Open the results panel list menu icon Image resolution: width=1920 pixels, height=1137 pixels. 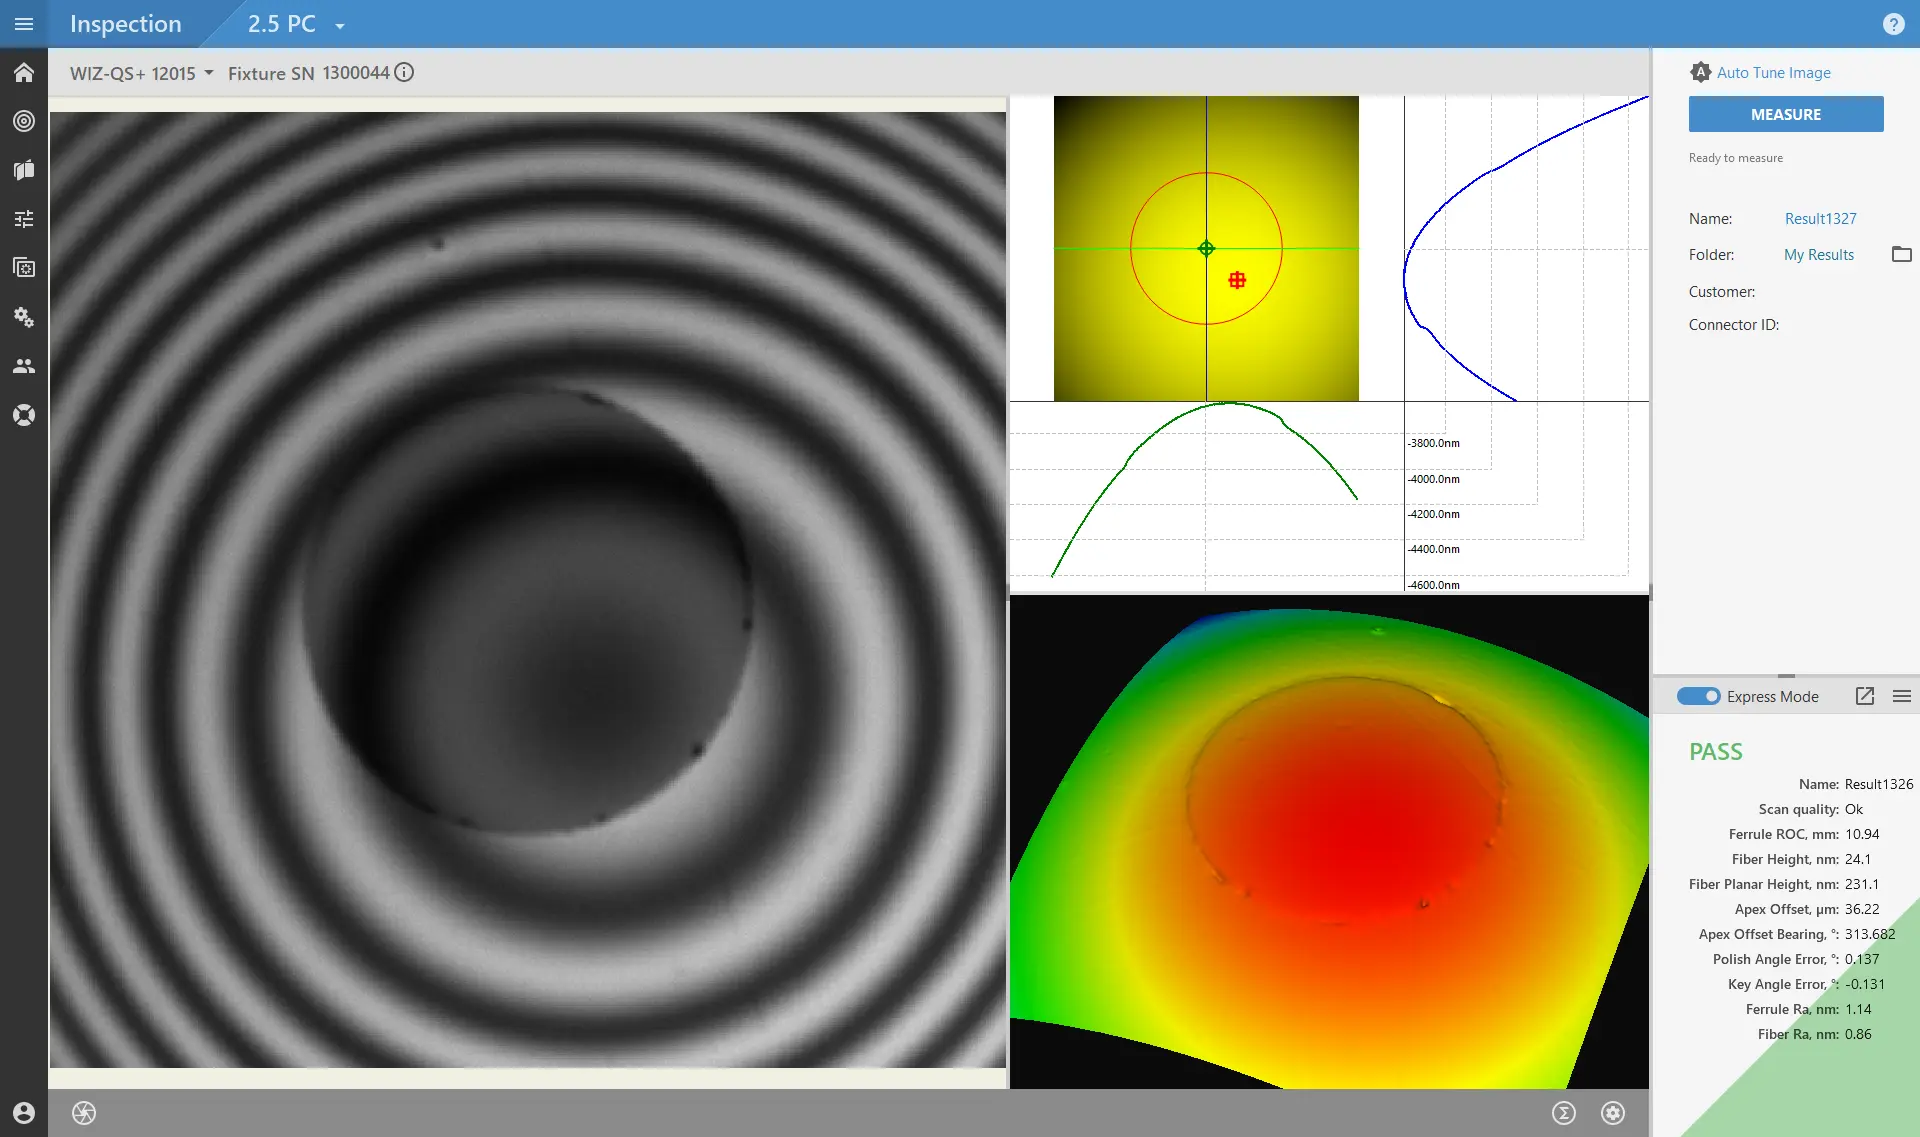point(1901,696)
